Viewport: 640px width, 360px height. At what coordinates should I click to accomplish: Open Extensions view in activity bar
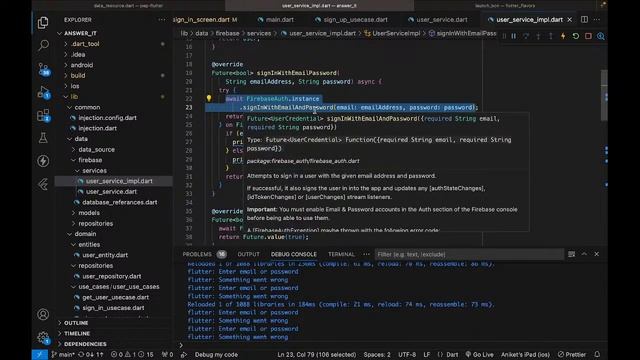coord(43,116)
